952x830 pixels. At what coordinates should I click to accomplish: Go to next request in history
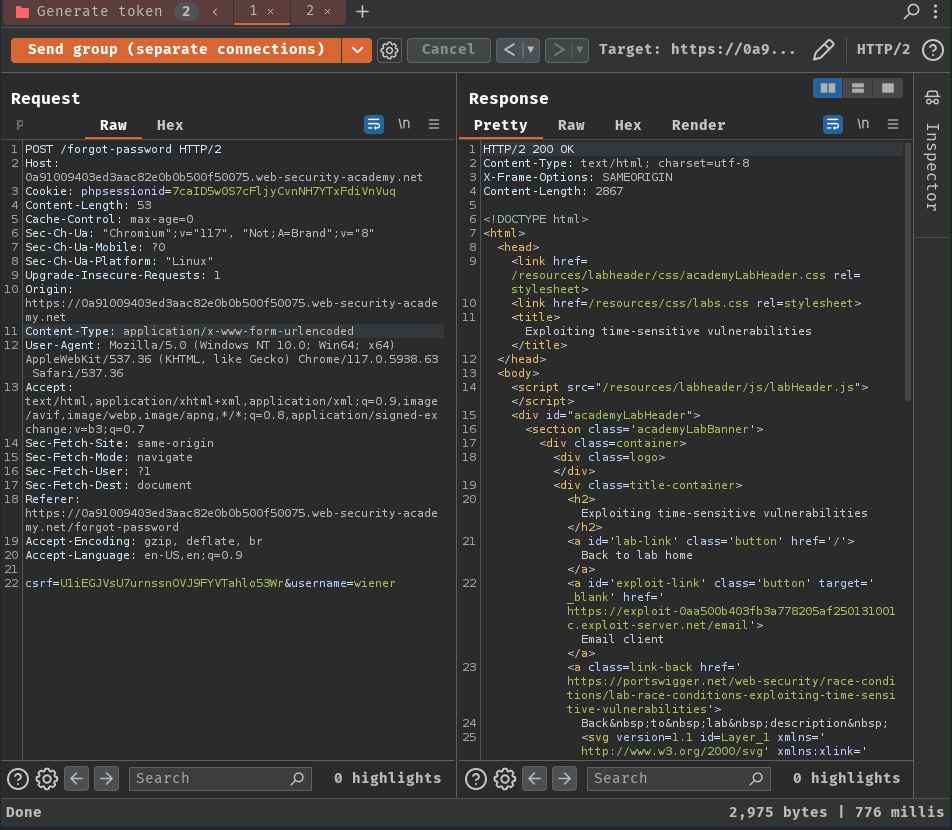point(559,50)
